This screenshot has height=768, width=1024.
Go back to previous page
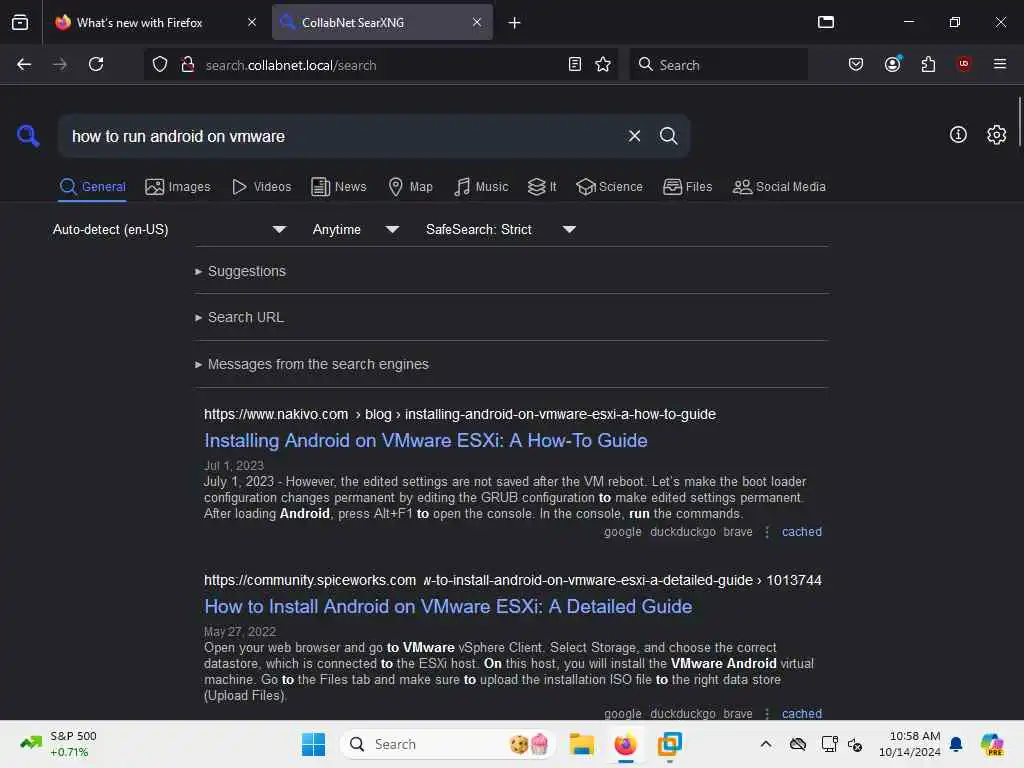pos(24,64)
